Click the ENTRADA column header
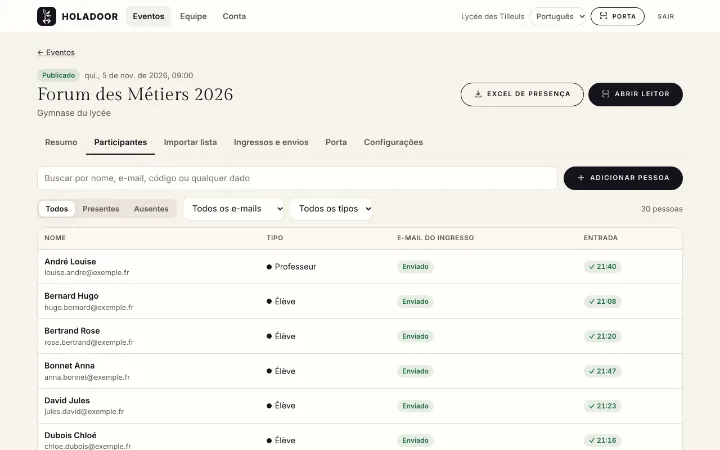Image resolution: width=720 pixels, height=450 pixels. pos(601,238)
